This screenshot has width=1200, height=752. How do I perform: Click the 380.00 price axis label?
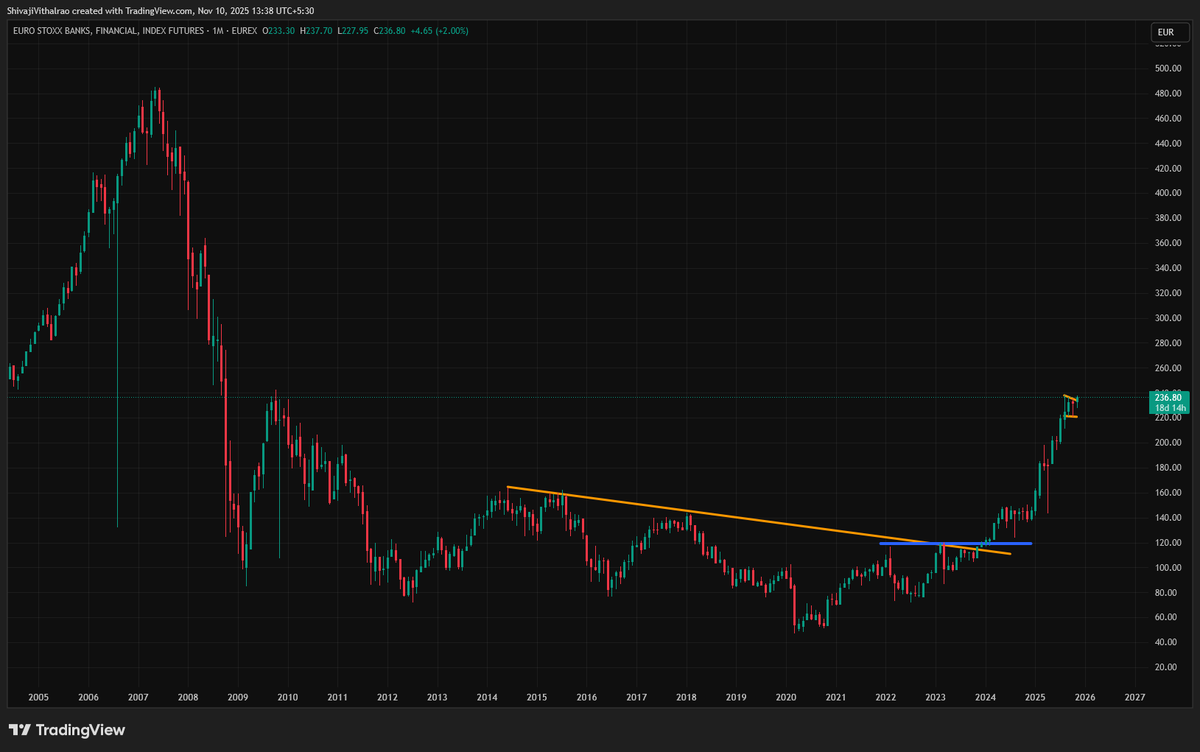click(1167, 219)
